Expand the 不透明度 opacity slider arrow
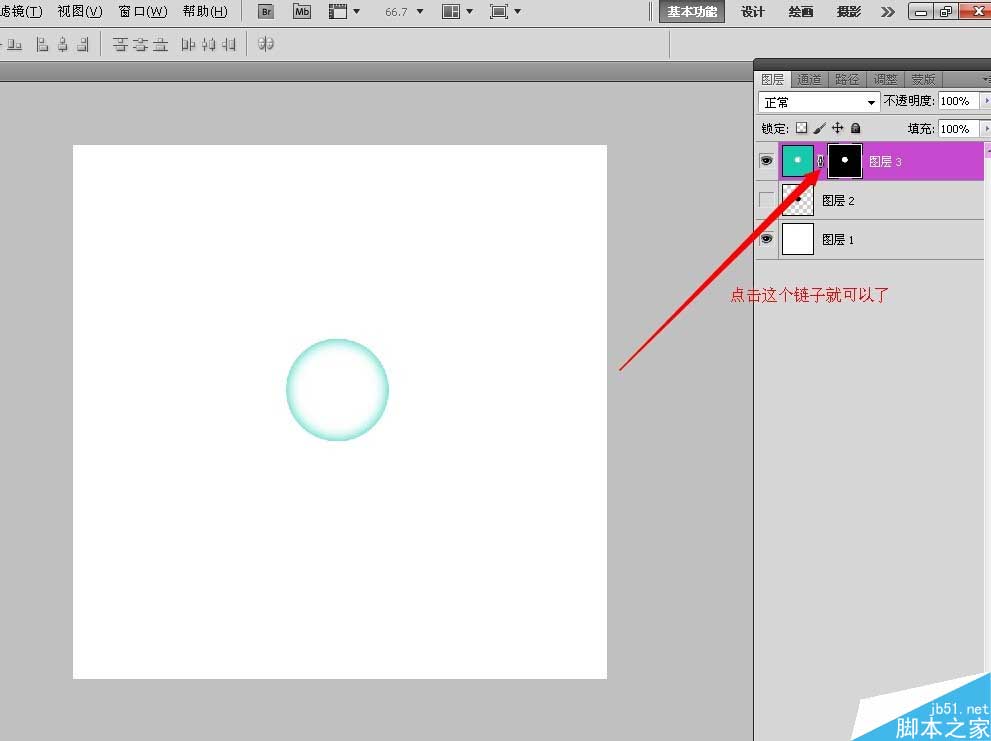Screen dimensions: 991x741 [985, 101]
